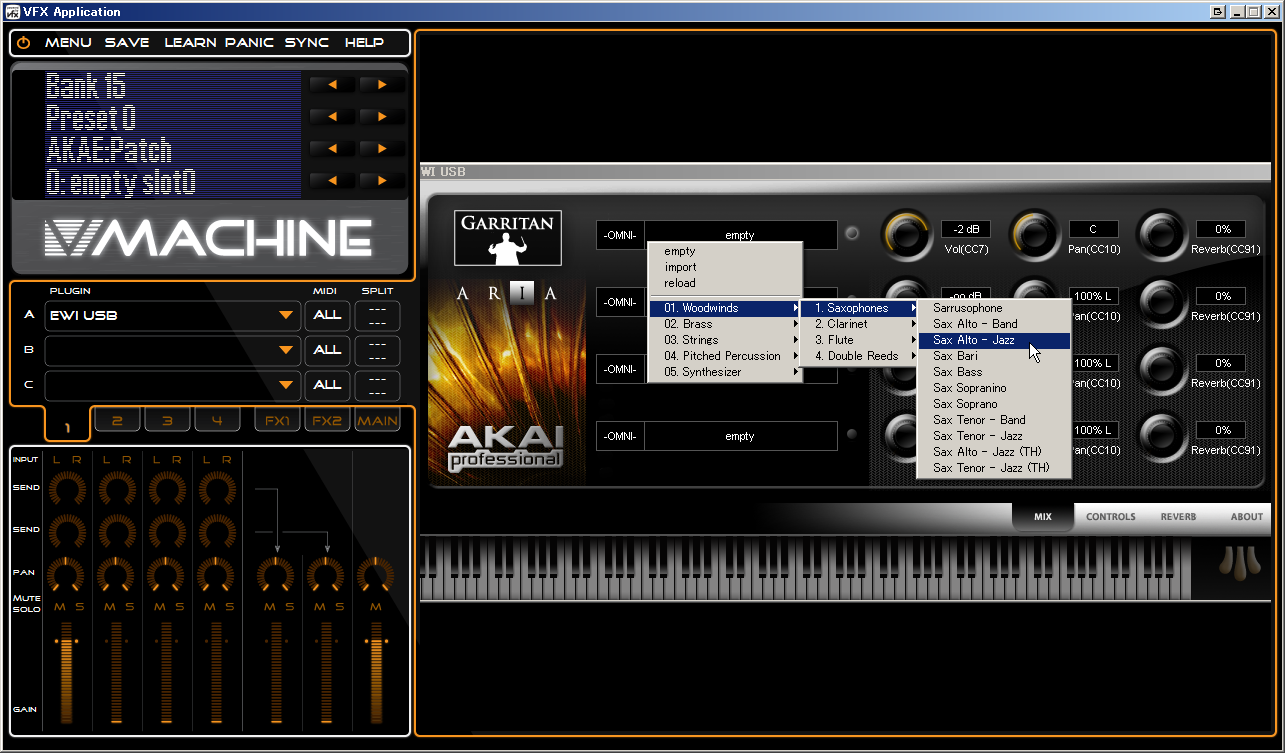Click the LEARN button
This screenshot has width=1285, height=753.
(x=189, y=43)
